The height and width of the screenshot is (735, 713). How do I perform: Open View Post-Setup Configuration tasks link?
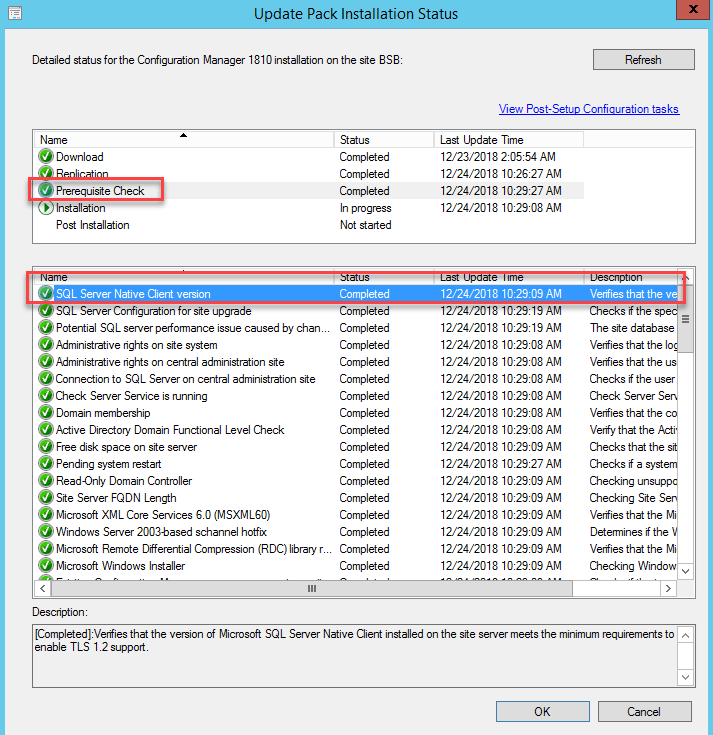click(588, 109)
